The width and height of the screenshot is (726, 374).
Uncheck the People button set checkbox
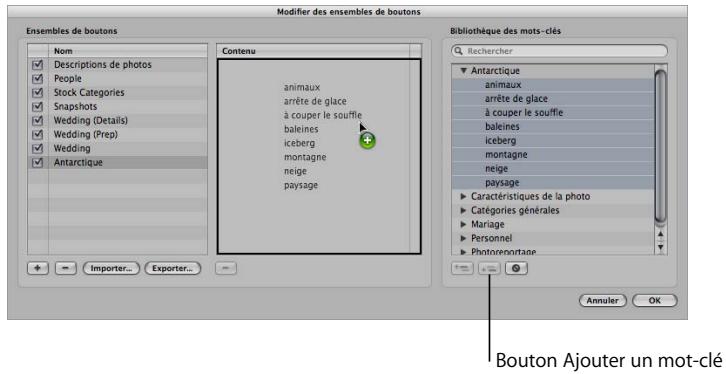point(38,79)
